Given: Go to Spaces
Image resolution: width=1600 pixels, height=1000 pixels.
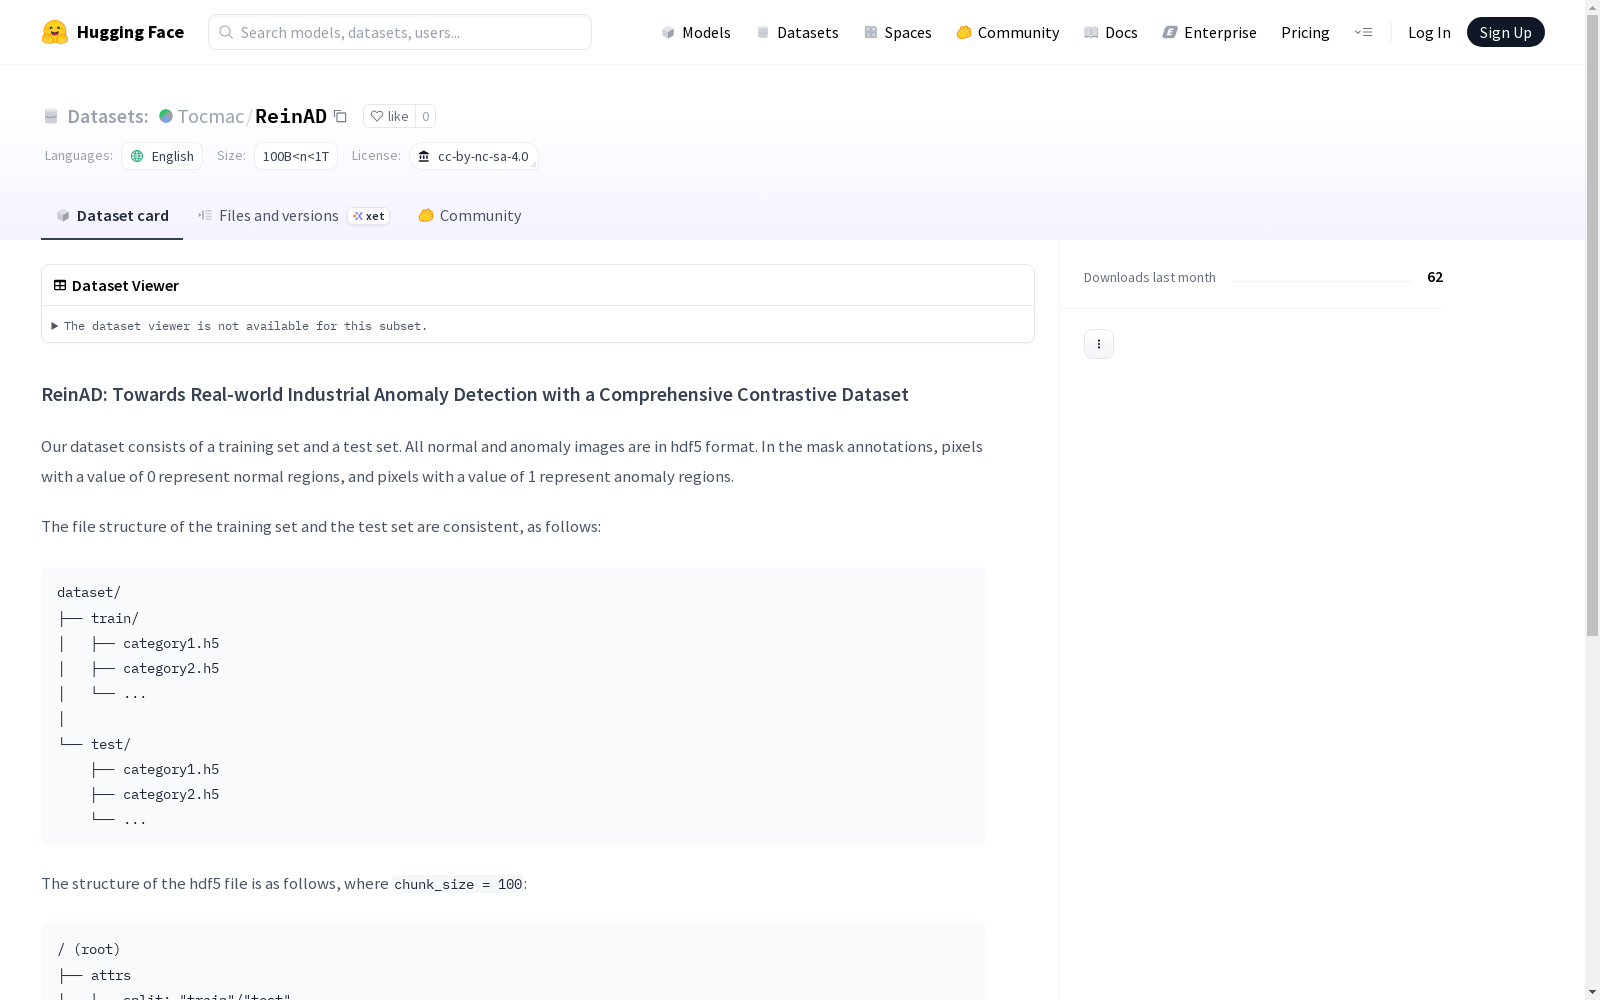Looking at the screenshot, I should tap(897, 32).
